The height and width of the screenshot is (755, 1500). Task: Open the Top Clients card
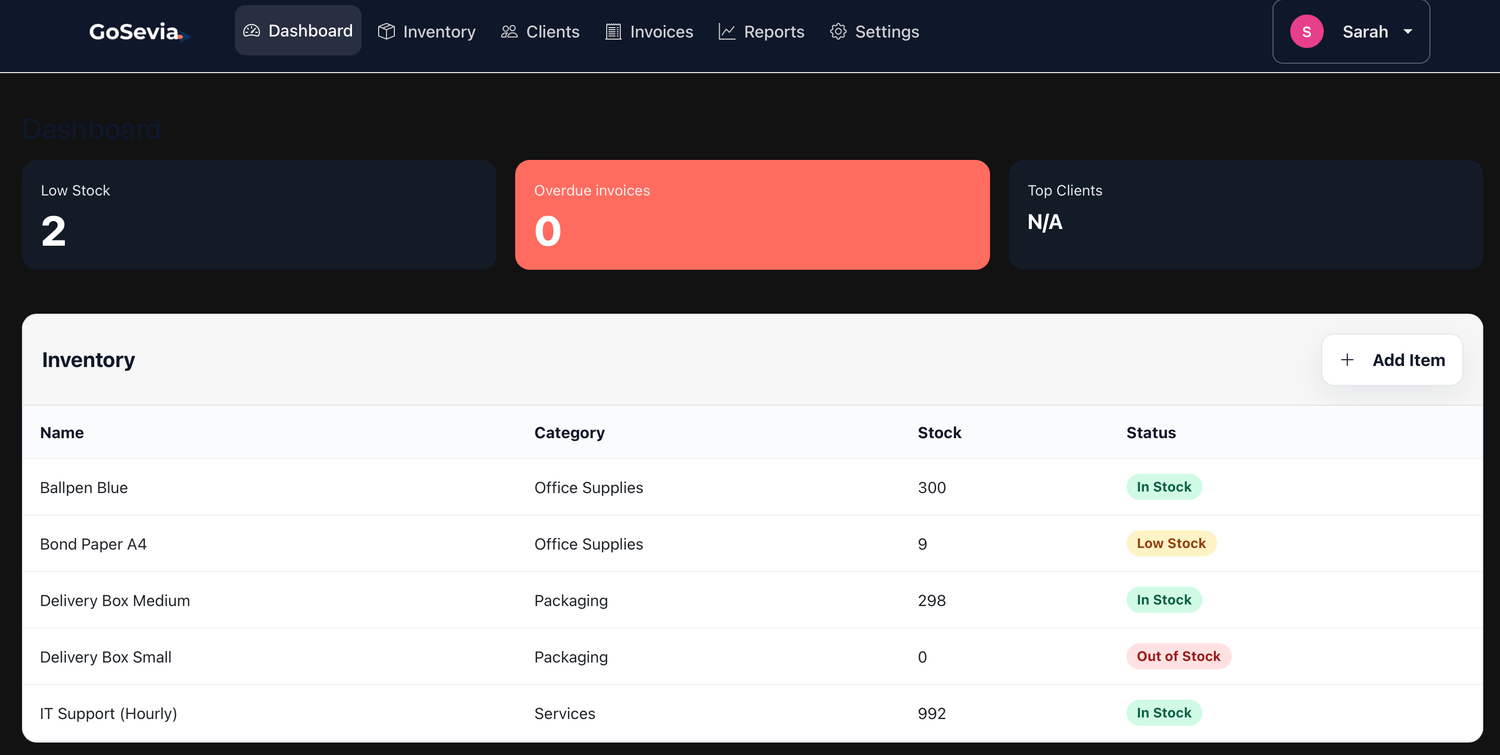[1245, 215]
